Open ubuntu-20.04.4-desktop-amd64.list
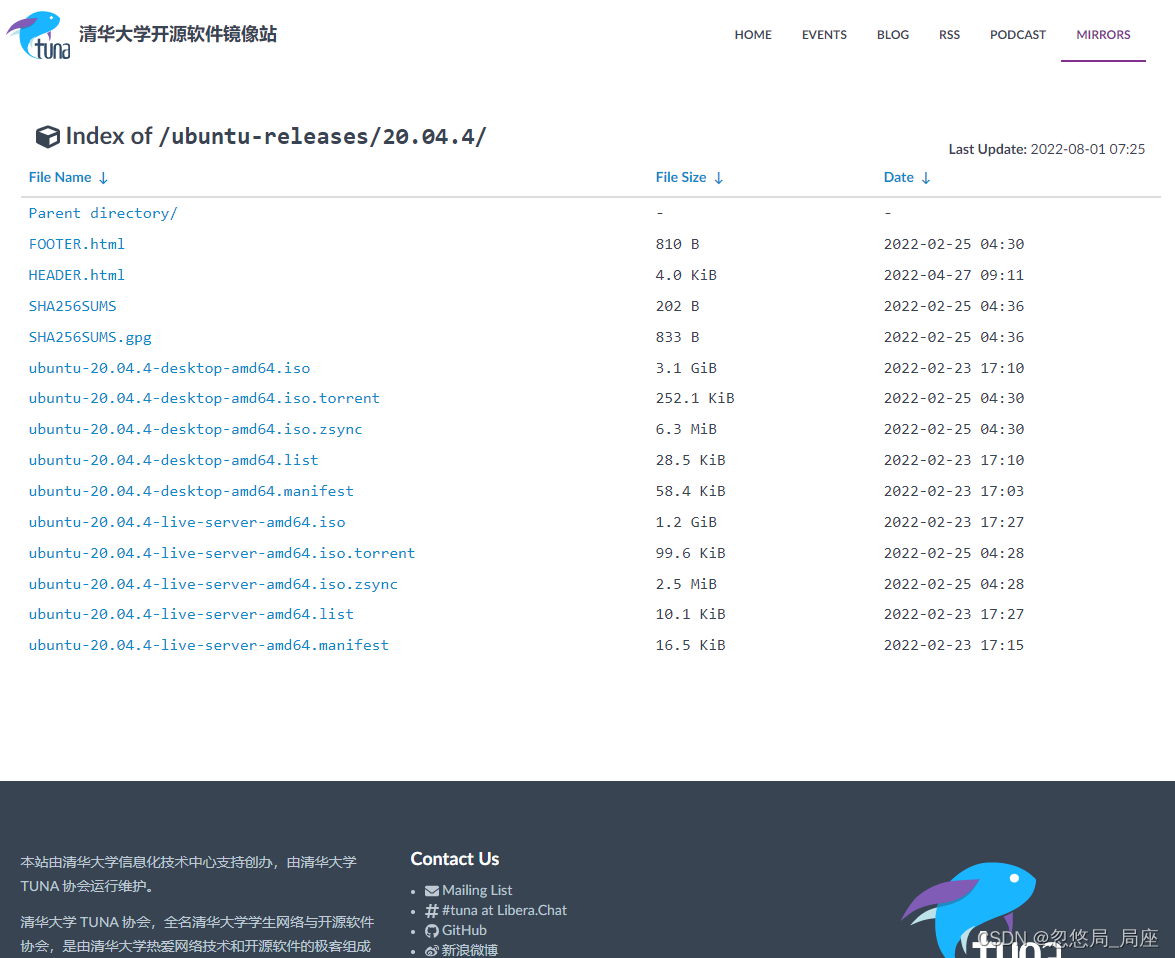The height and width of the screenshot is (958, 1175). 173,460
